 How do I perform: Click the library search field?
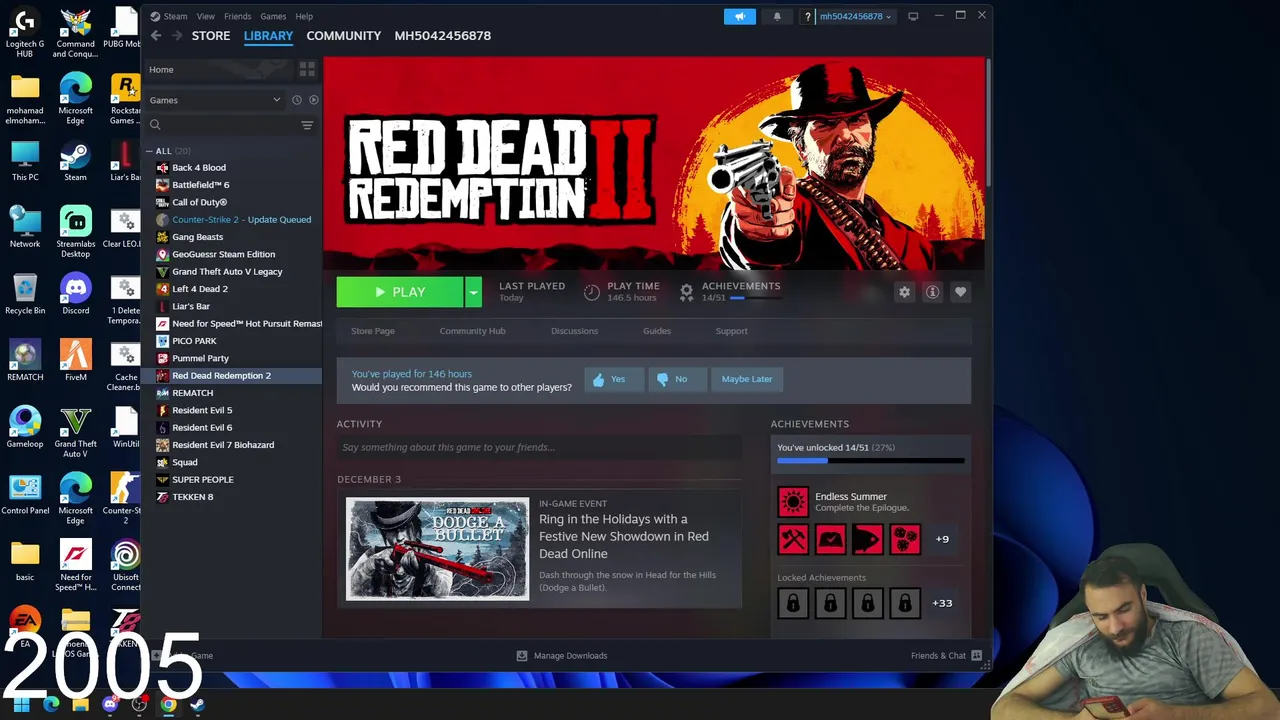tap(225, 125)
